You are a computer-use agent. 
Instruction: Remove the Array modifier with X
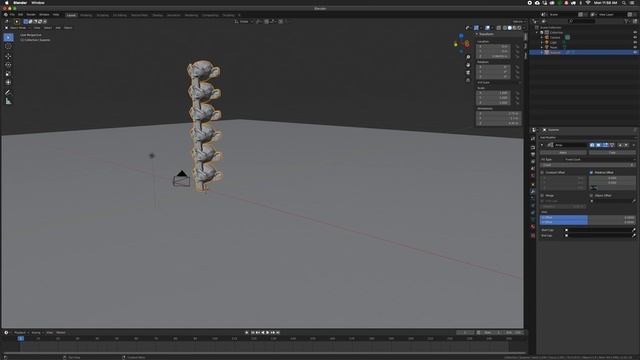click(633, 145)
